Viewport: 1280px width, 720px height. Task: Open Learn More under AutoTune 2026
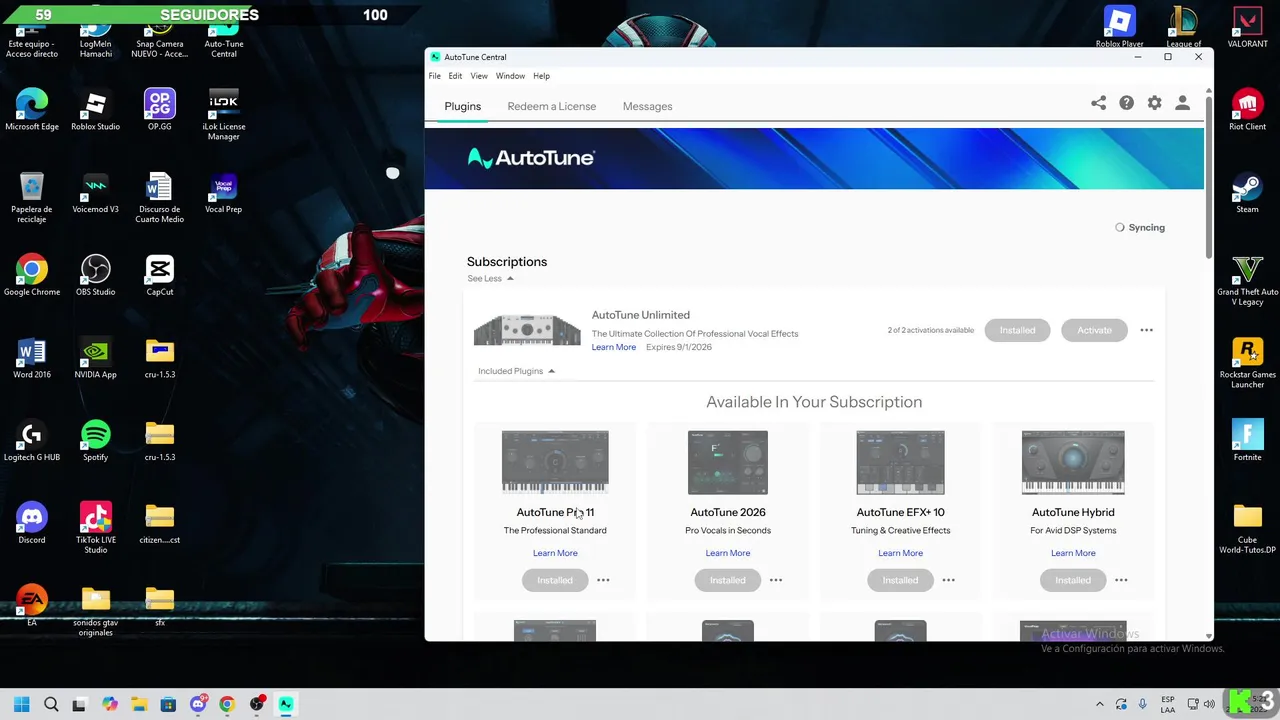(727, 553)
